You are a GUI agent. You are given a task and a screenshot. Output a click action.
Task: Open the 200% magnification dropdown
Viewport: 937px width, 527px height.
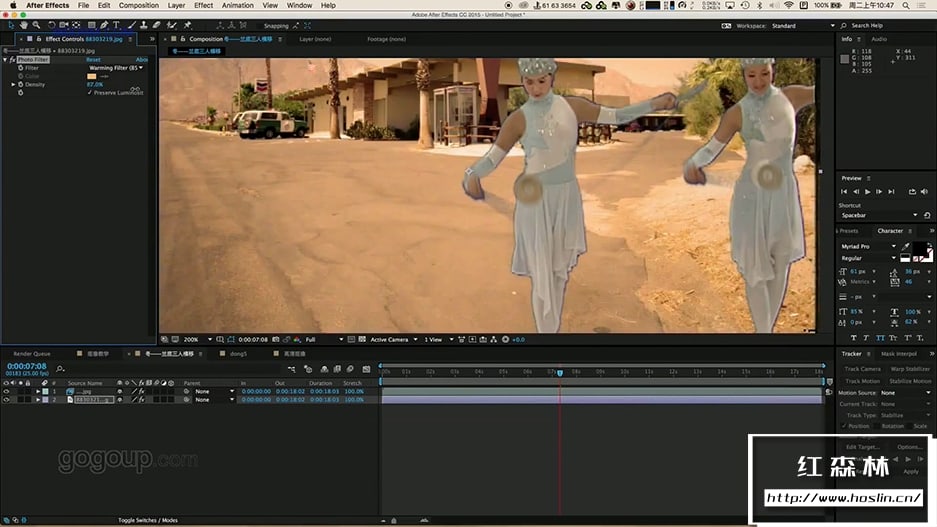point(197,339)
